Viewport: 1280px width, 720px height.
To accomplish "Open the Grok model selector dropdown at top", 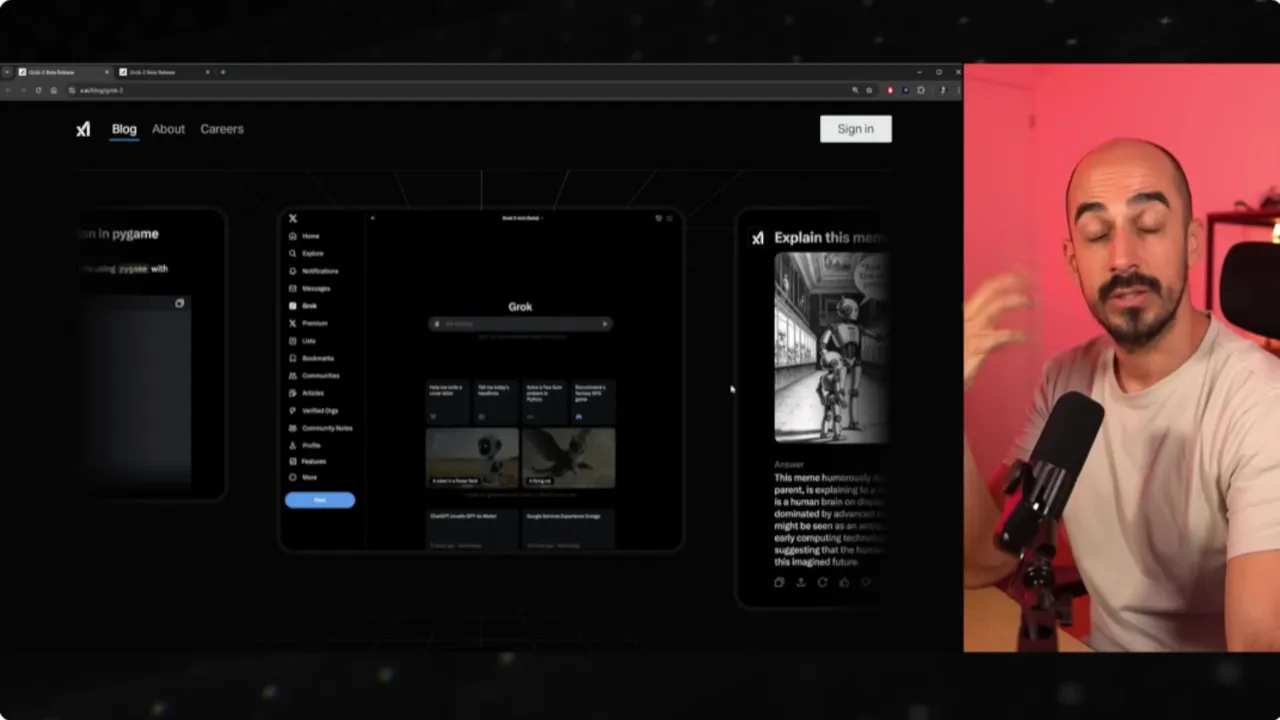I will 521,217.
